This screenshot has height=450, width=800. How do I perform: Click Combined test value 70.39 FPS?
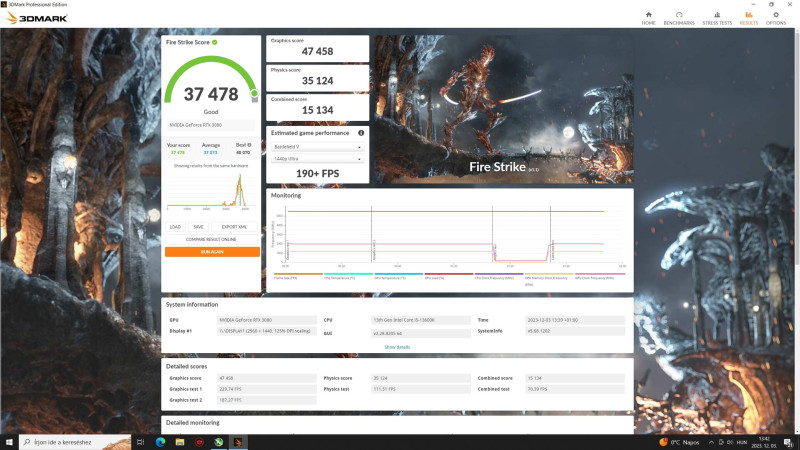[x=575, y=389]
